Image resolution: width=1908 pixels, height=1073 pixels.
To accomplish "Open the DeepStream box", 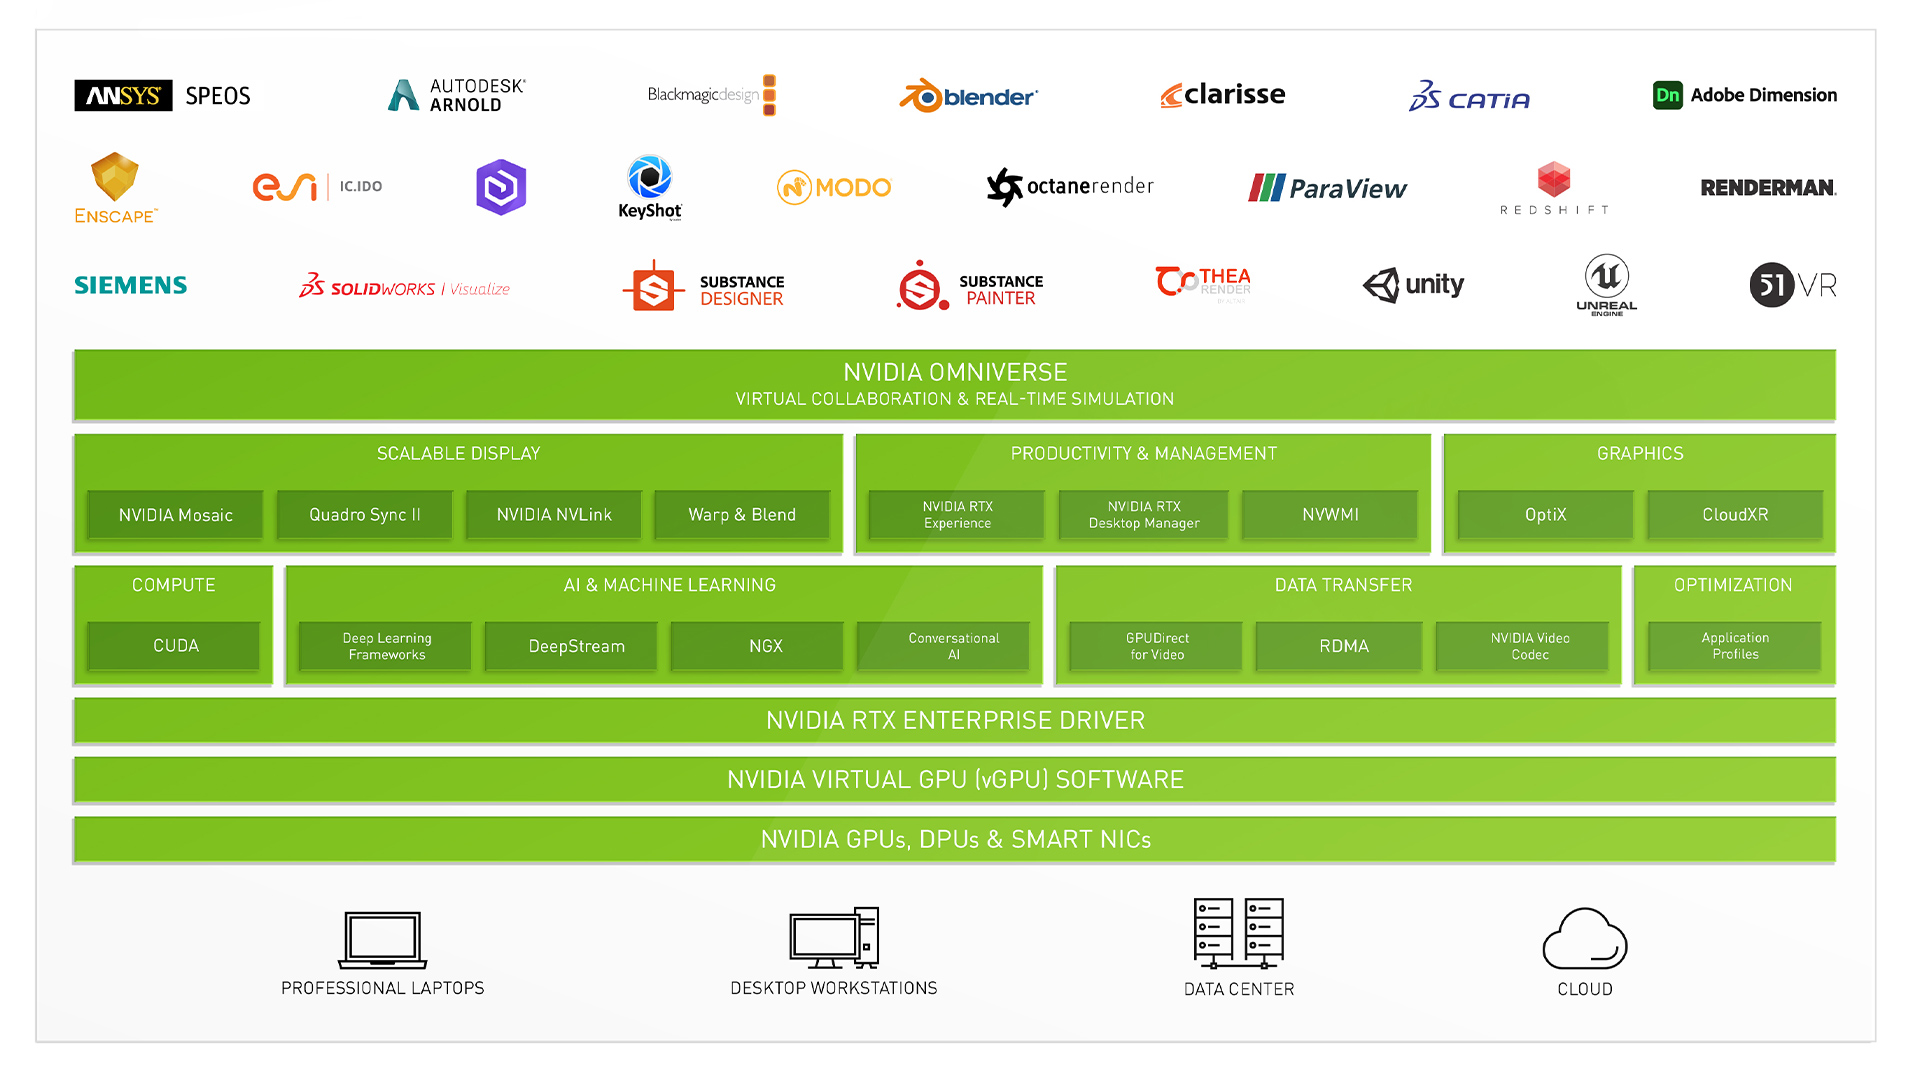I will pos(576,646).
